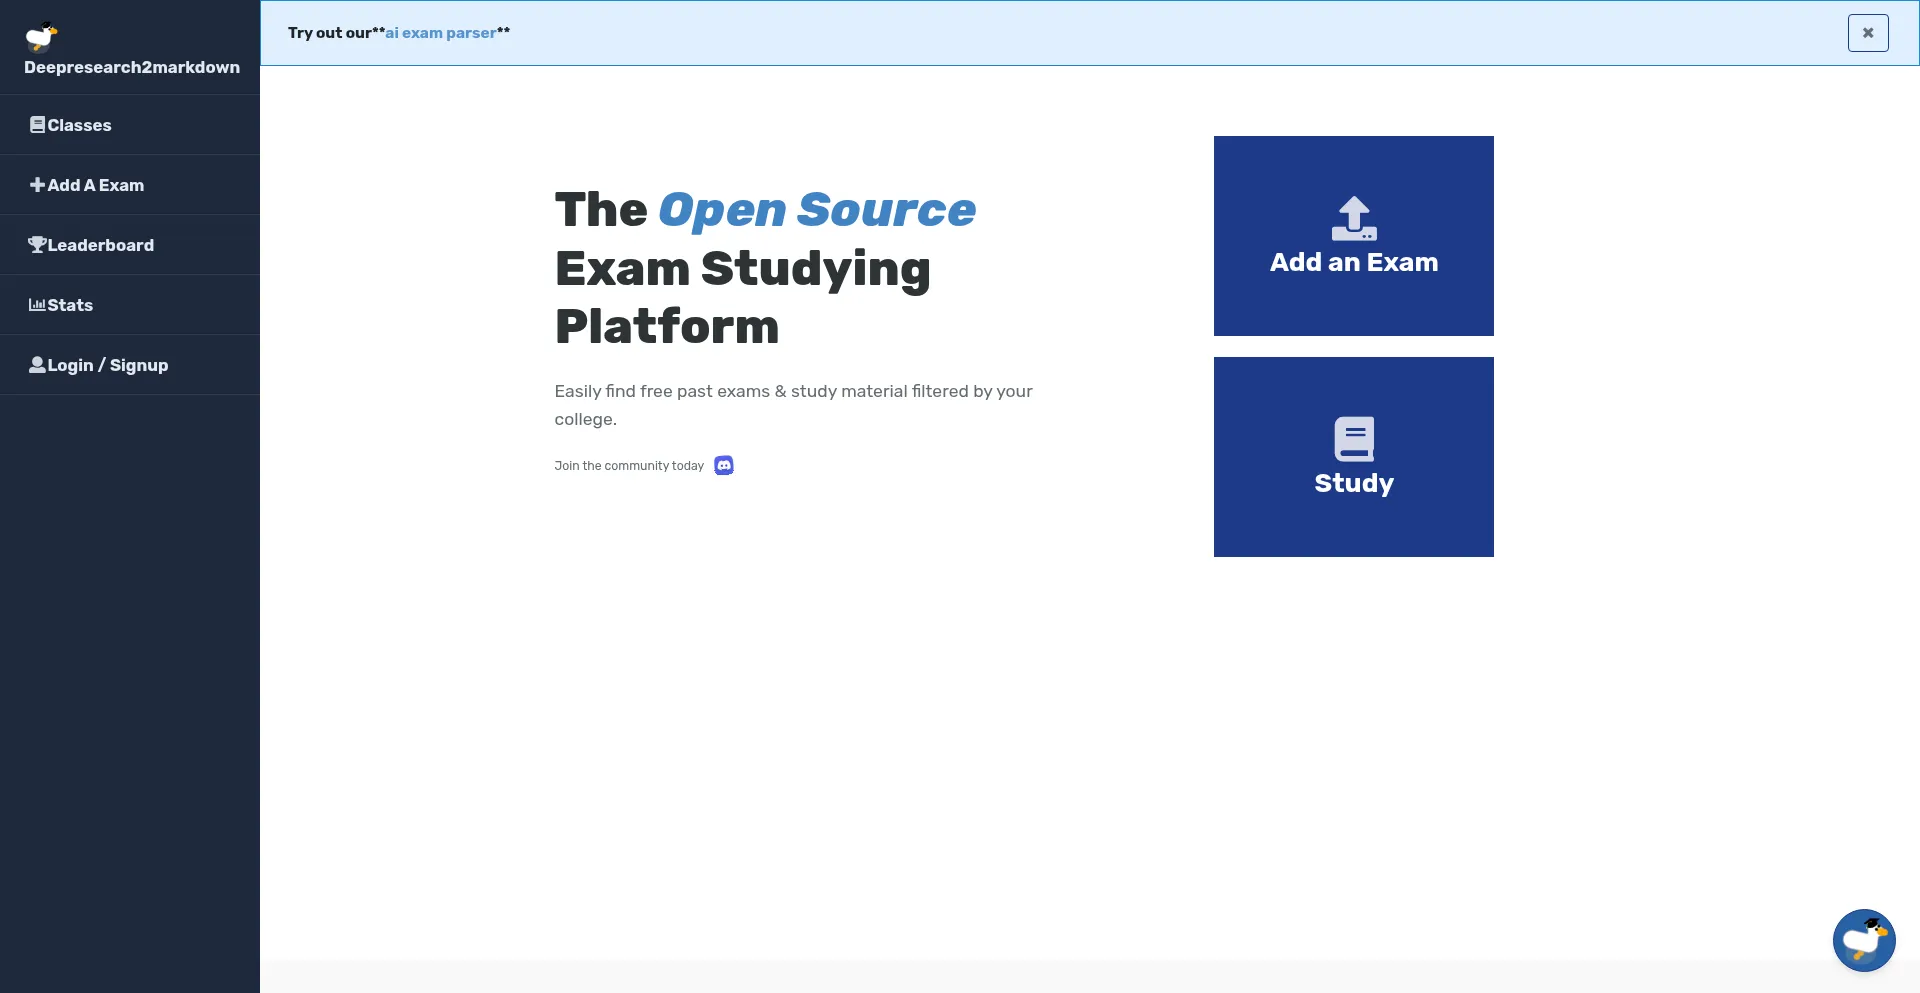This screenshot has width=1920, height=993.
Task: Open the floating duck chat button
Action: (1863, 940)
